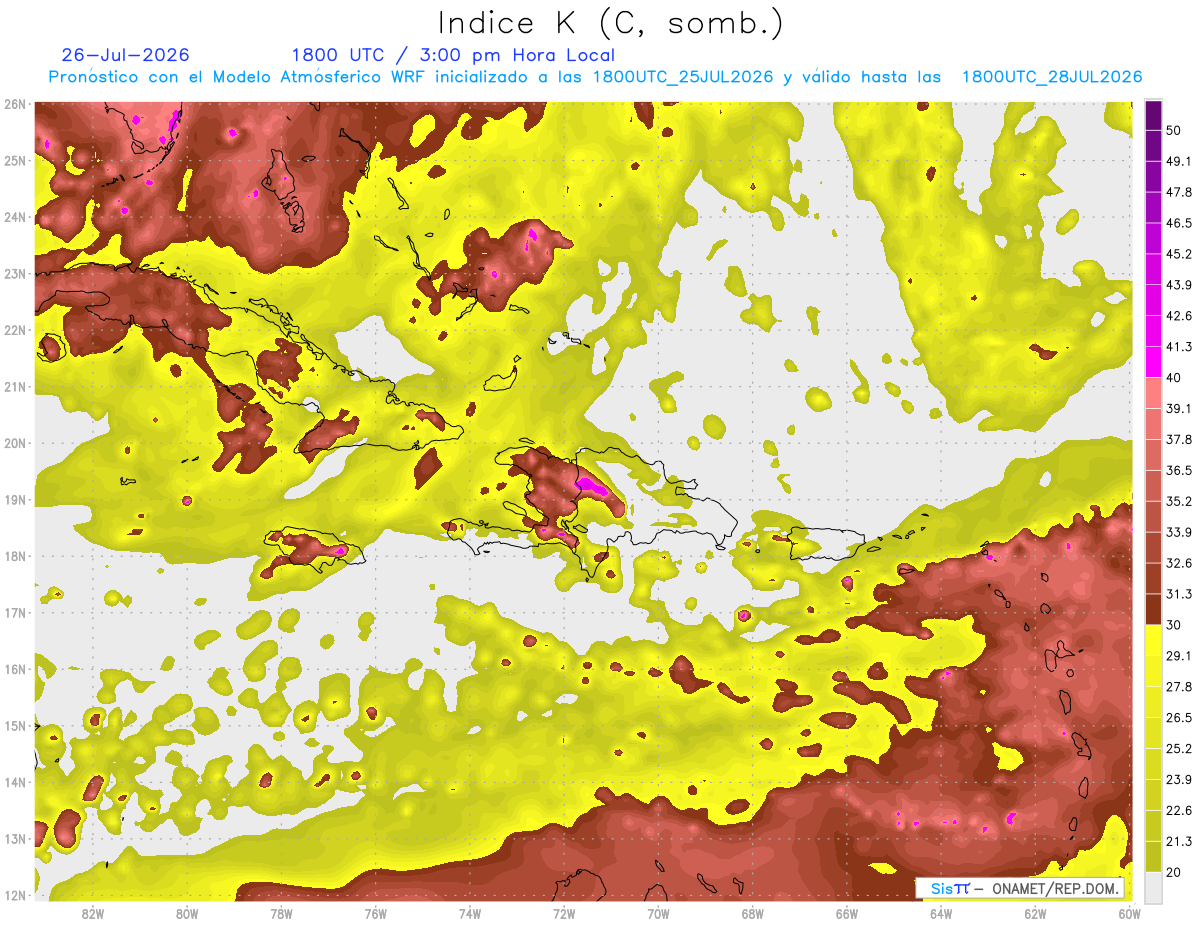Screen dimensions: 1200x927
Task: Select the '47.8' color scale value
Action: click(x=1178, y=192)
